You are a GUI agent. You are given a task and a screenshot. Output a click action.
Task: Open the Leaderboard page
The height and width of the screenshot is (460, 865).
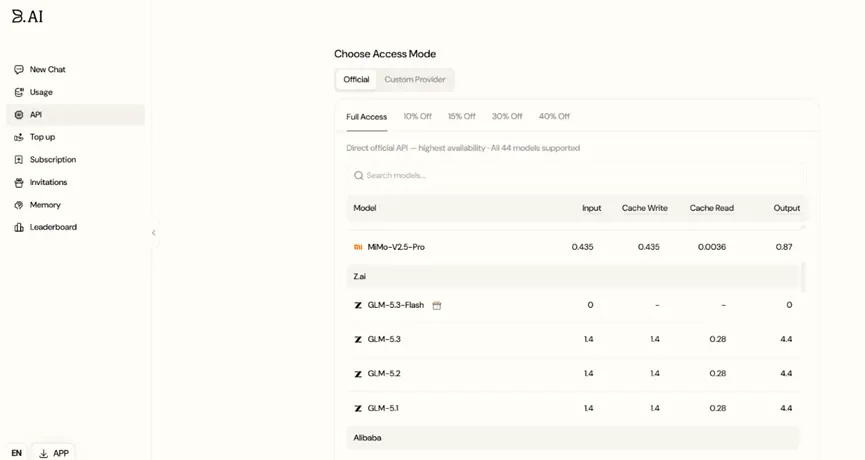(76, 227)
